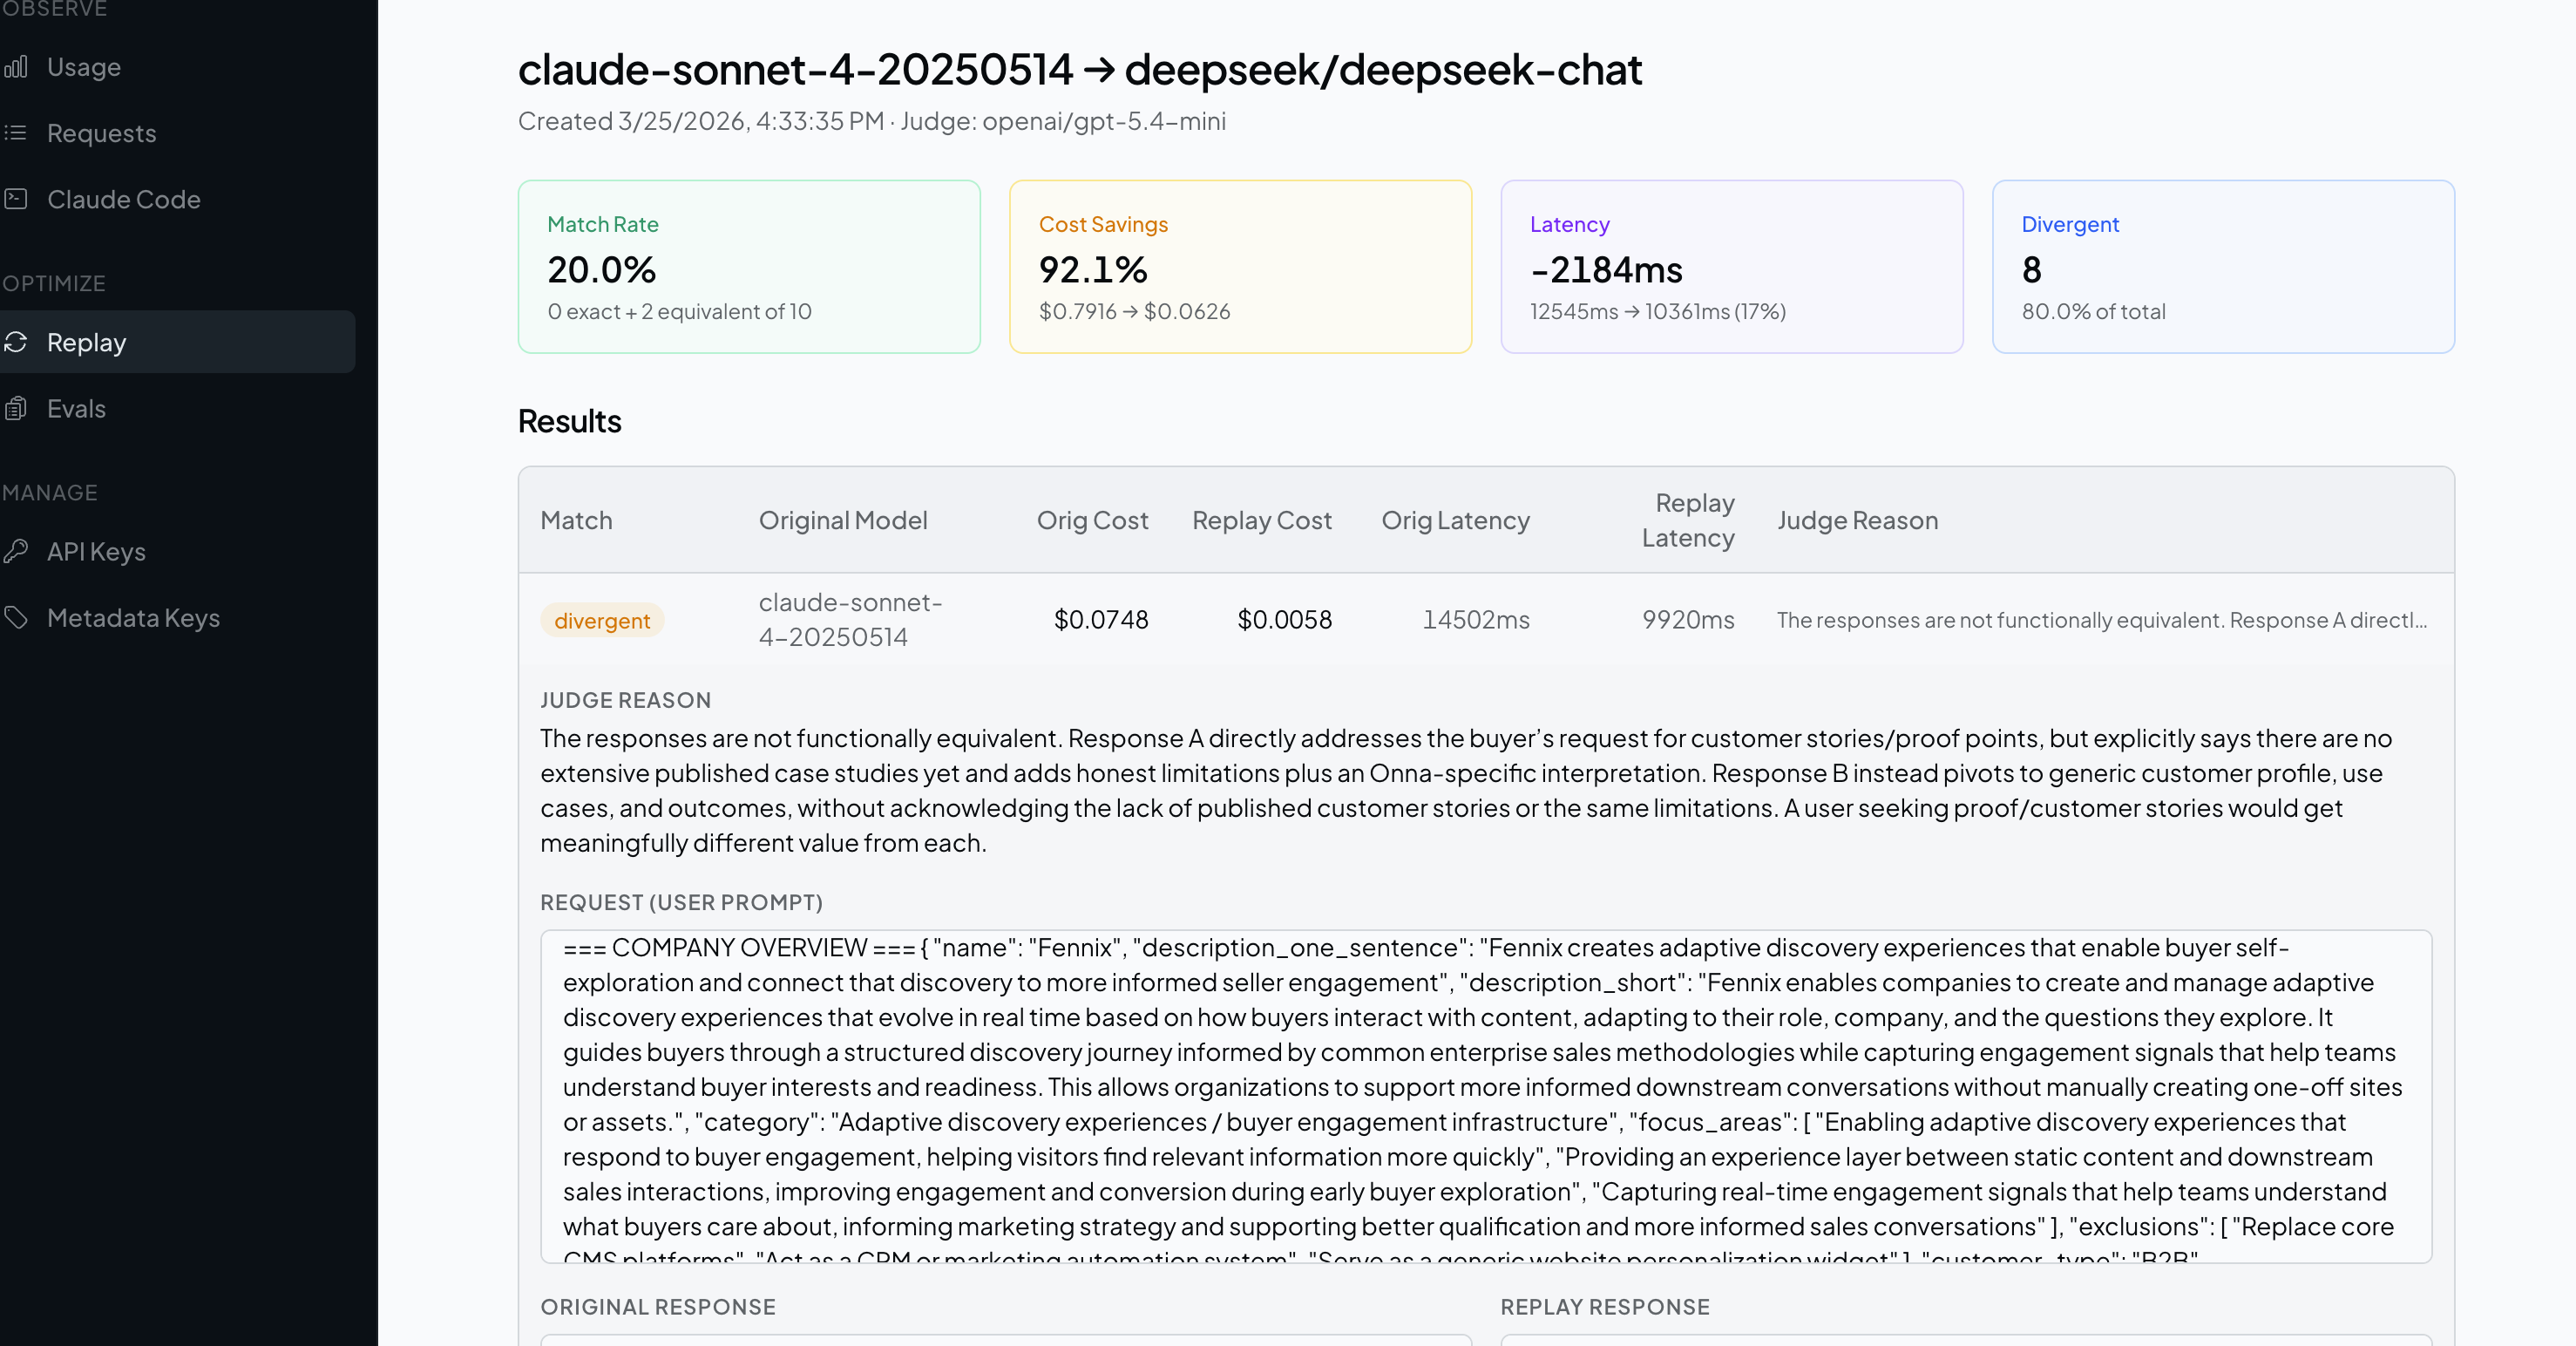Select the Match Rate card
The width and height of the screenshot is (2576, 1346).
pyautogui.click(x=748, y=266)
